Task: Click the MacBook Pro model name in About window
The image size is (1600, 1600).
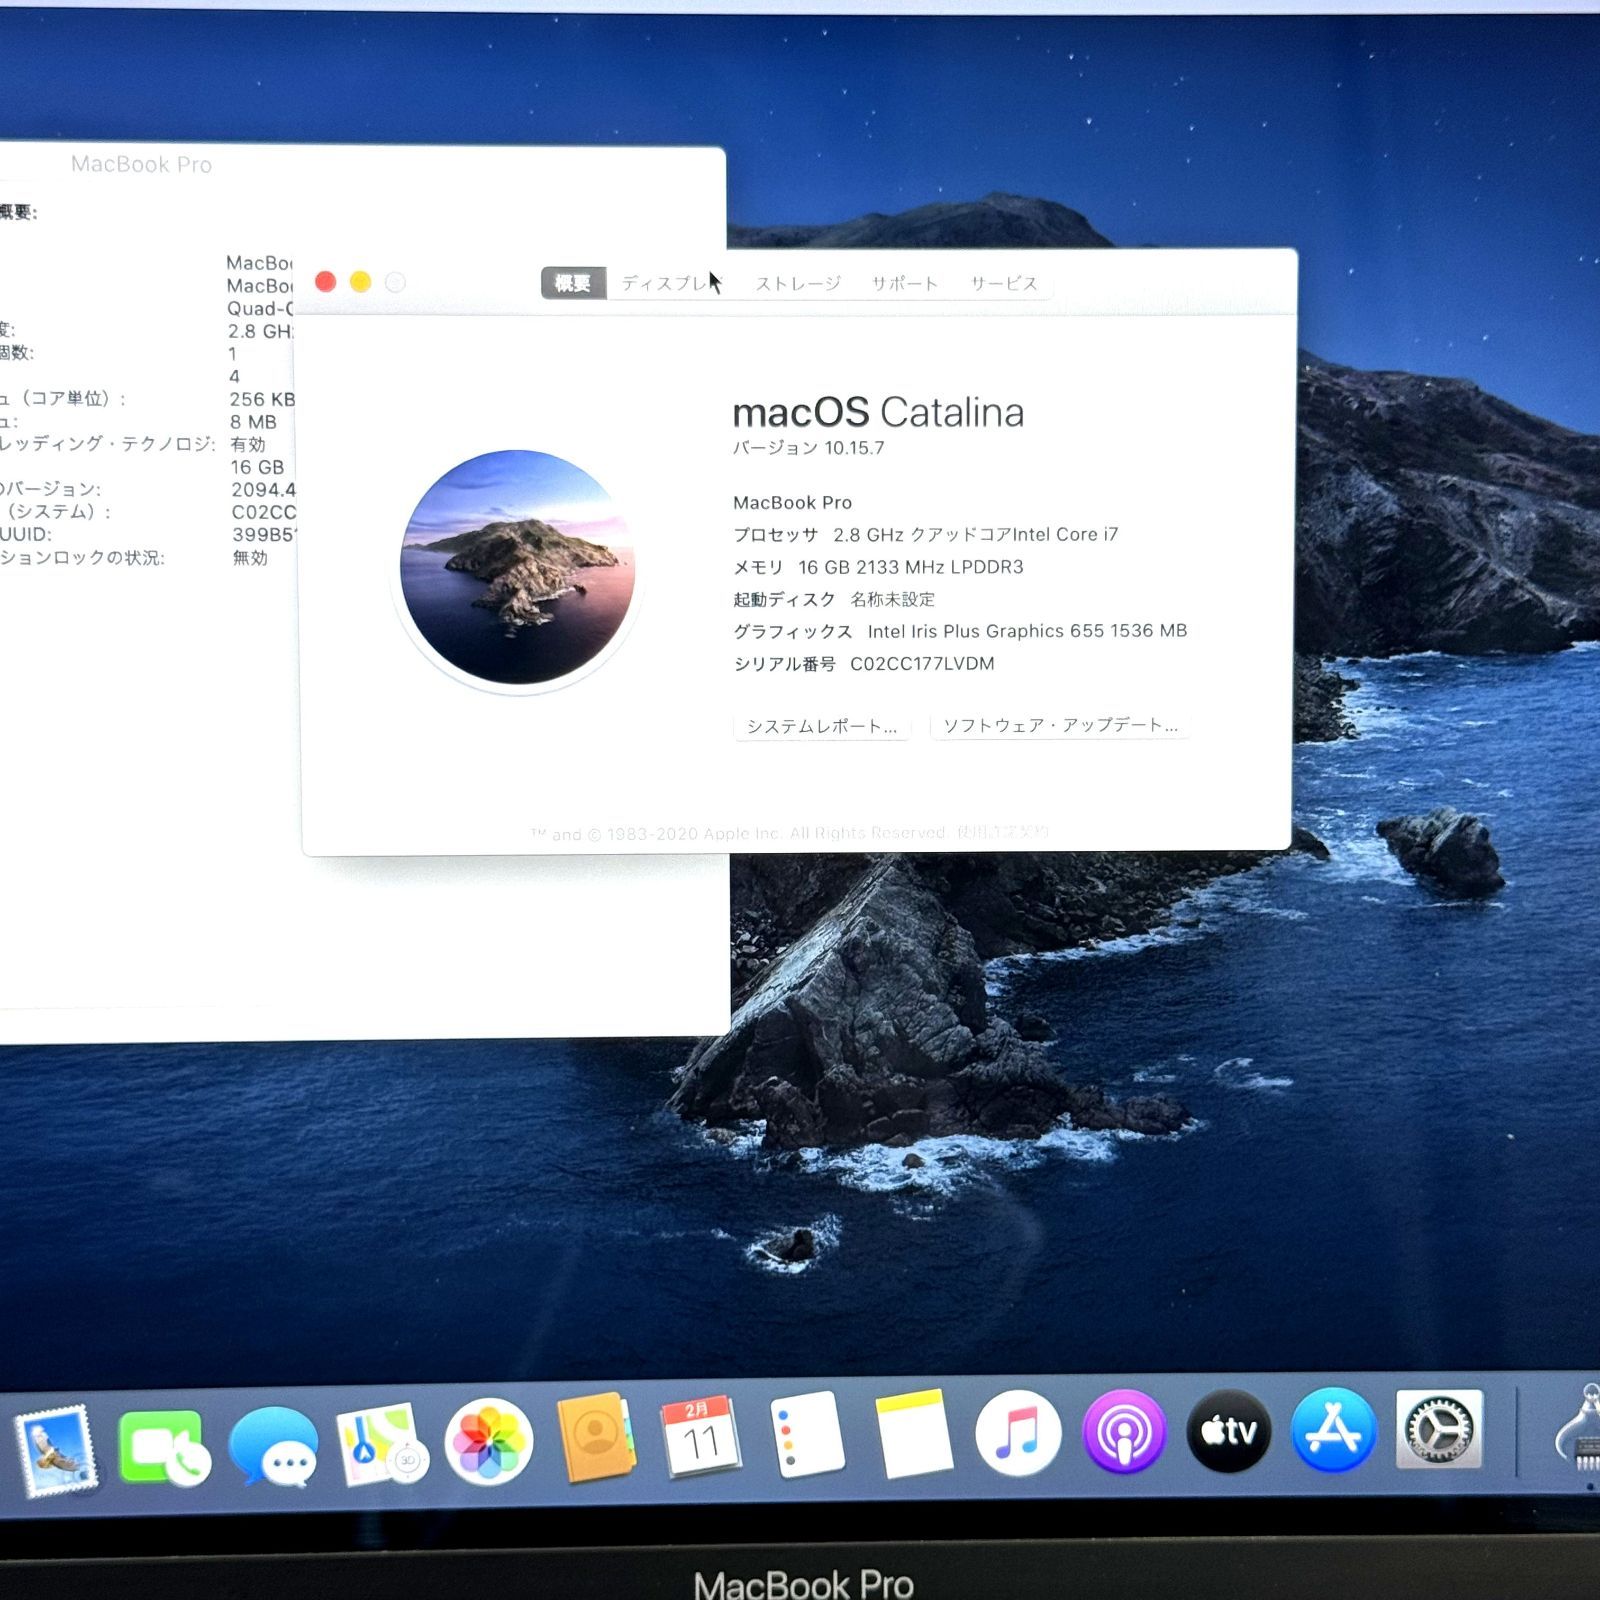Action: pyautogui.click(x=792, y=502)
